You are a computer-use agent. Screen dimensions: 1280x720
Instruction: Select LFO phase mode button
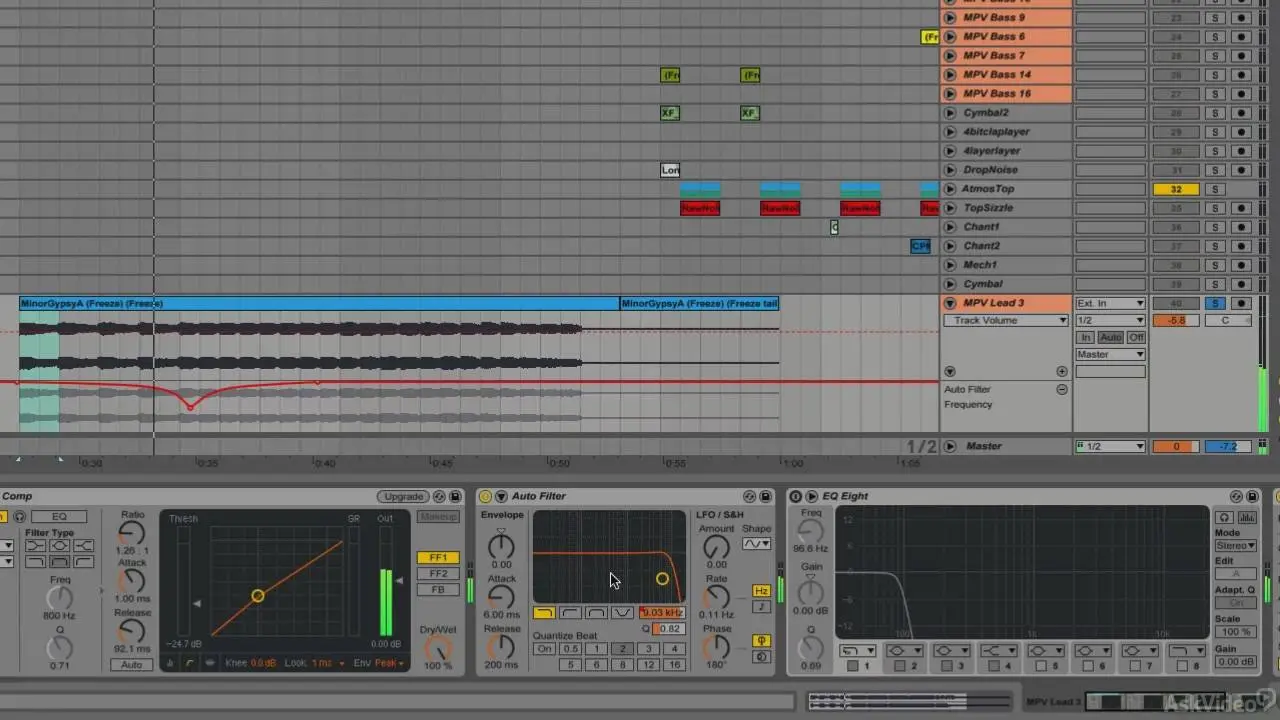pos(761,640)
